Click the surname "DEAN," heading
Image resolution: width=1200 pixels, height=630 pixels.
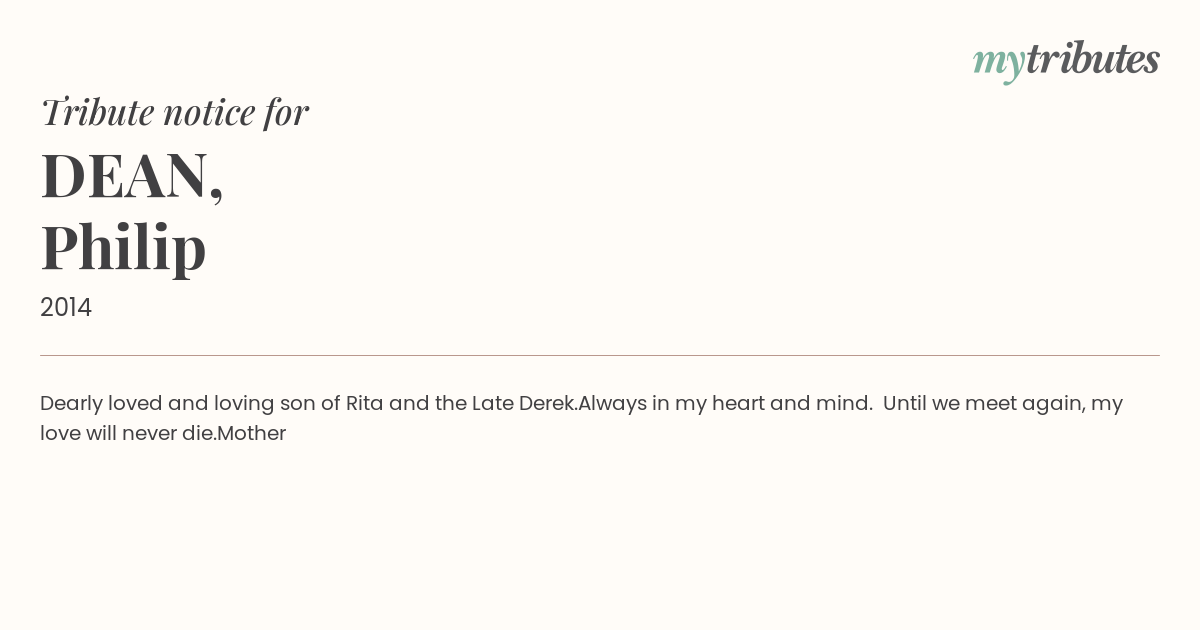point(132,177)
